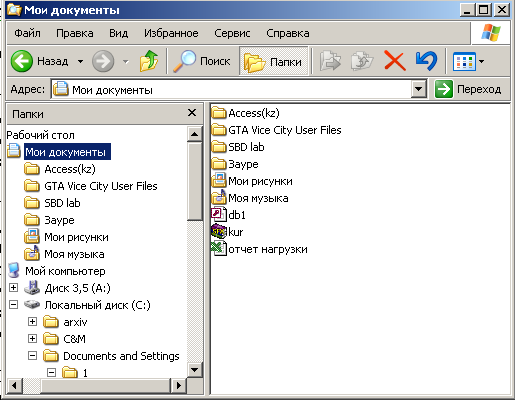
Task: Click the tree vertical scrollbar thumb
Action: point(194,181)
